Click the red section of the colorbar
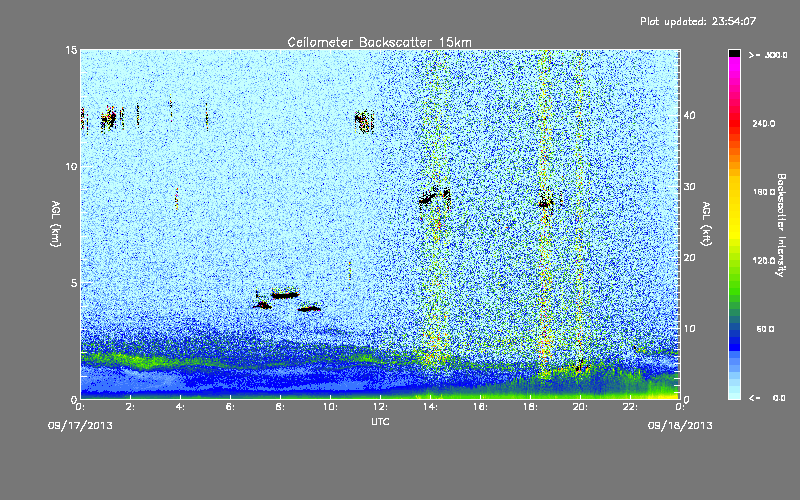800x500 pixels. click(734, 125)
